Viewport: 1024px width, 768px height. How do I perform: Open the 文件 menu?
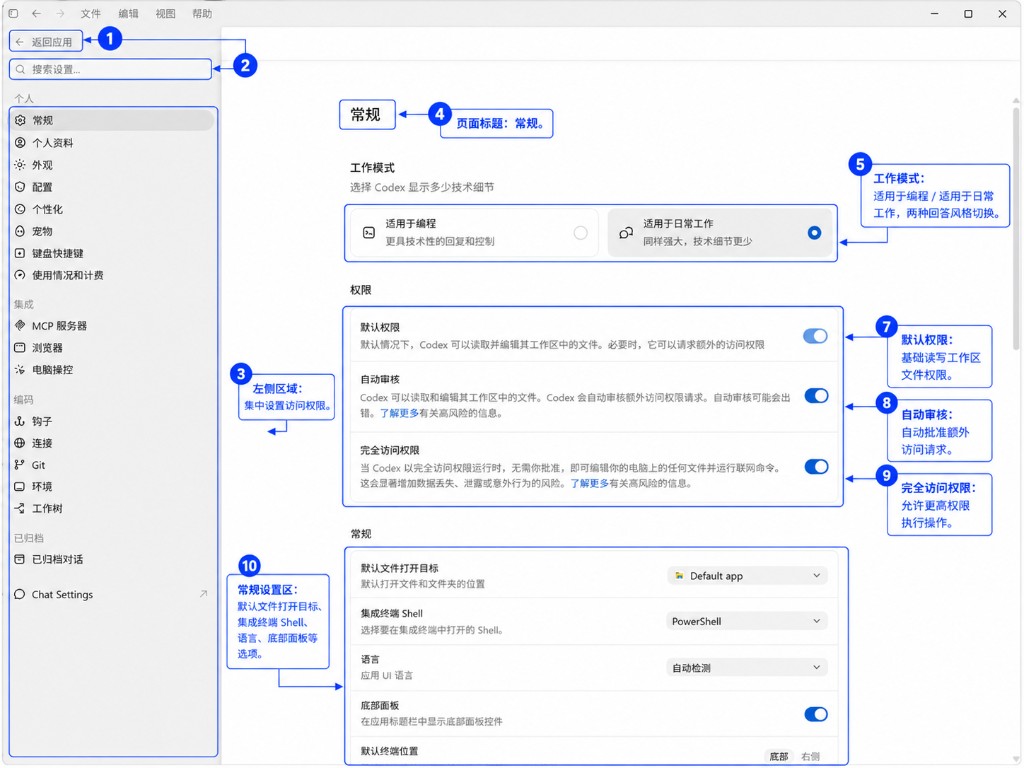(90, 13)
